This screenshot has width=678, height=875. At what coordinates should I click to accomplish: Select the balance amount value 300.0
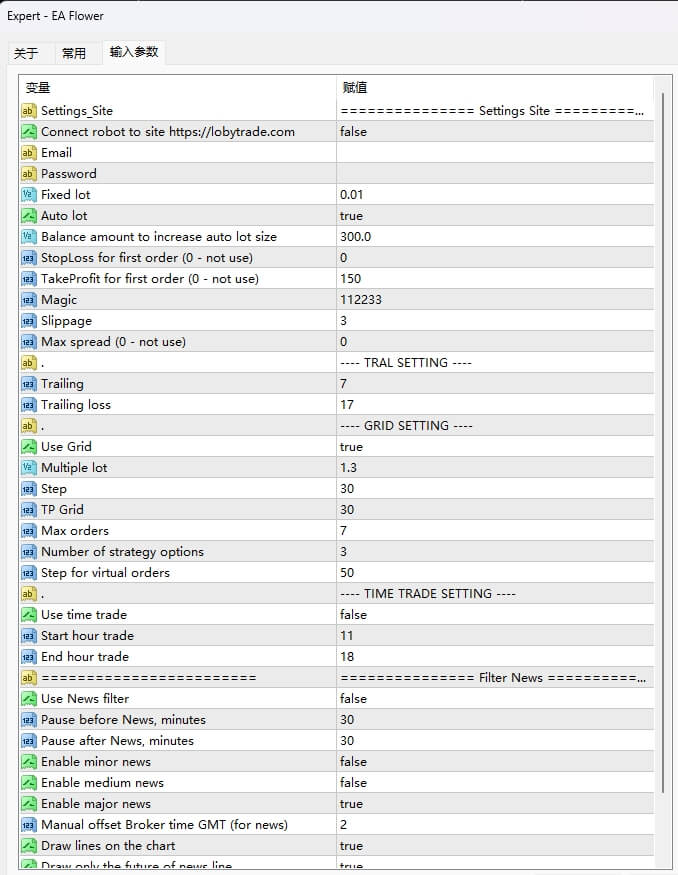pos(355,237)
